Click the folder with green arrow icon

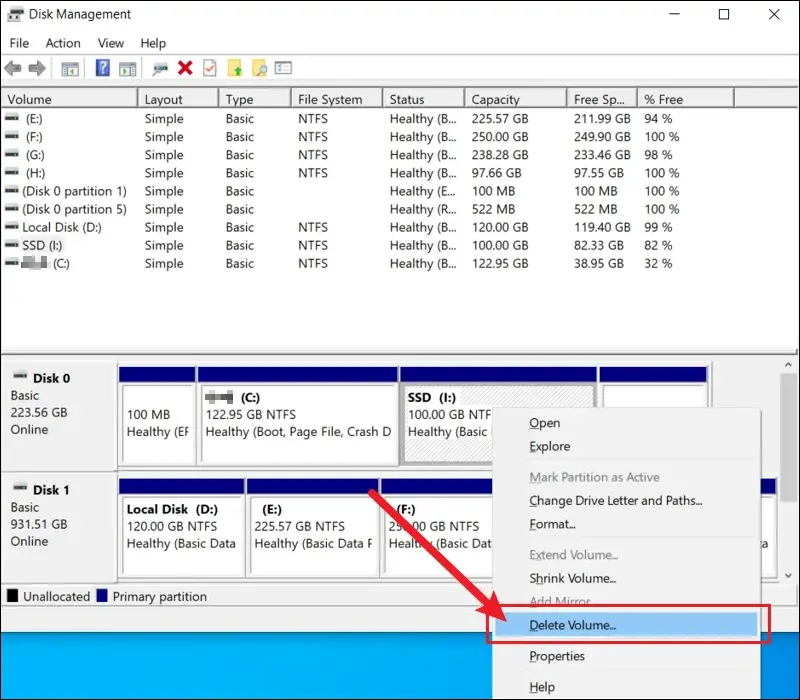click(235, 68)
